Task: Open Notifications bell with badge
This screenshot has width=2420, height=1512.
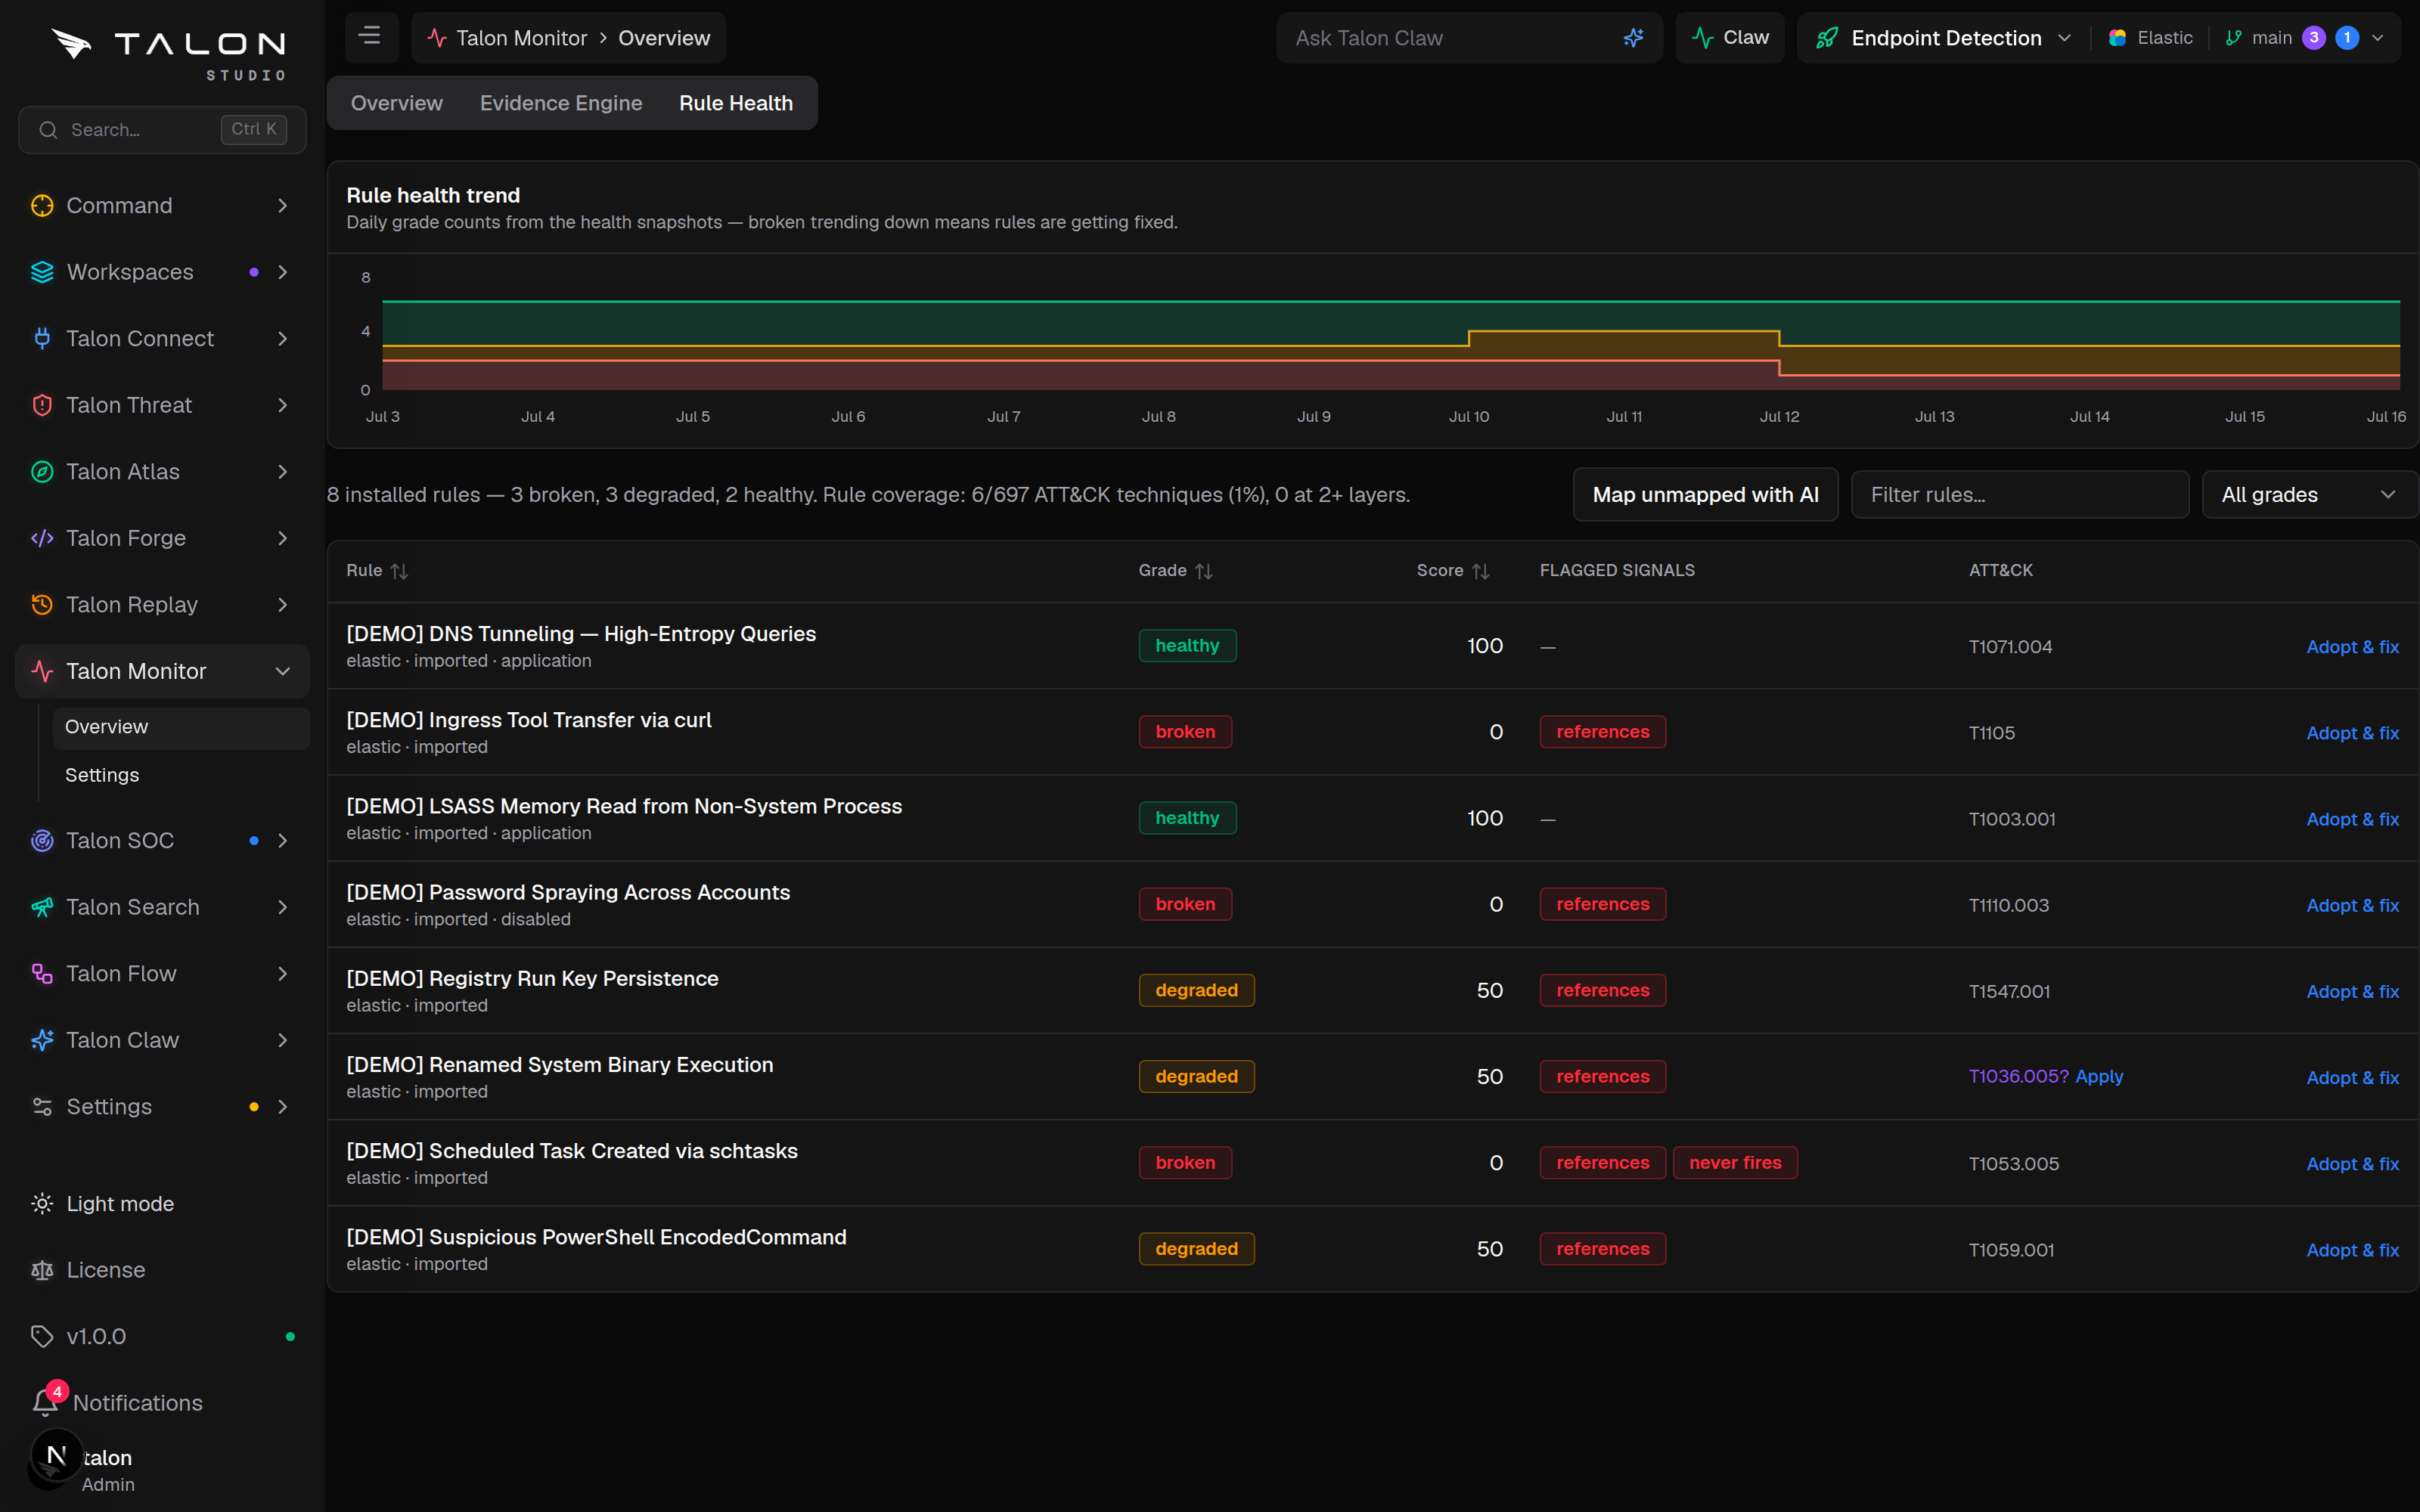Action: pyautogui.click(x=46, y=1401)
